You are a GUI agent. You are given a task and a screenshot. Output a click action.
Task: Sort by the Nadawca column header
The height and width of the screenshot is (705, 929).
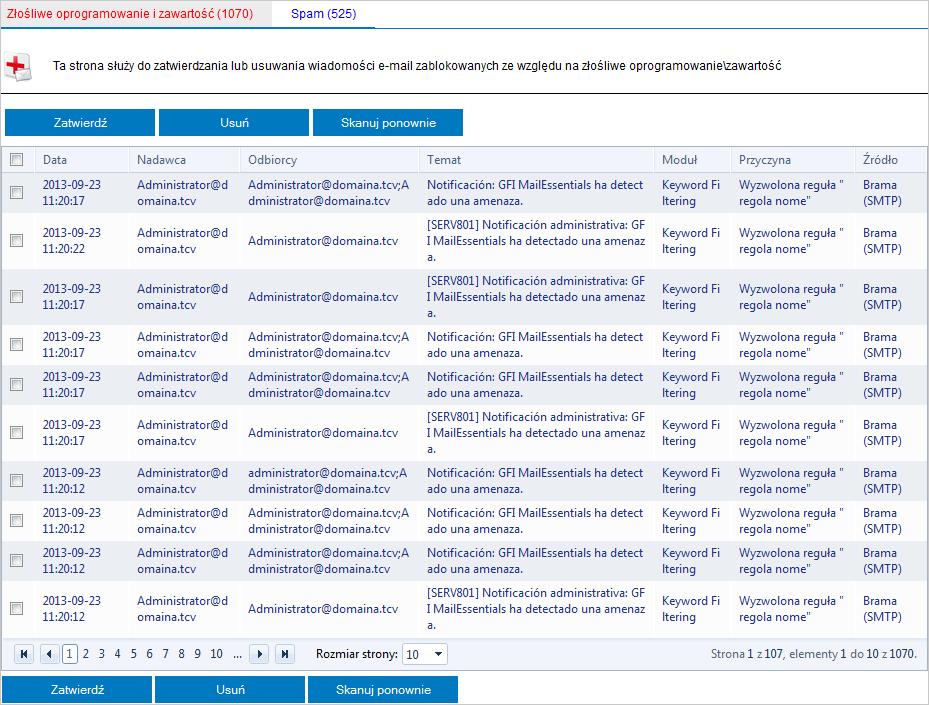point(161,160)
